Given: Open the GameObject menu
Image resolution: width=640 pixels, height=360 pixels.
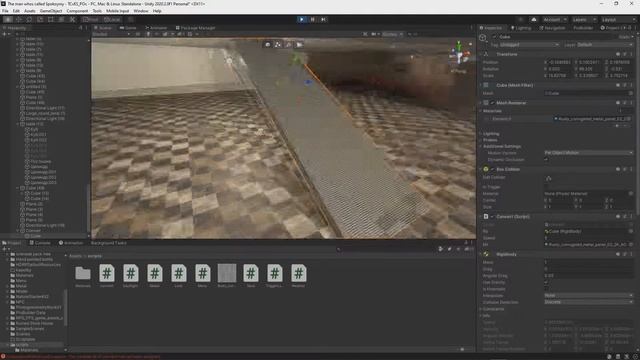Looking at the screenshot, I should pyautogui.click(x=51, y=11).
